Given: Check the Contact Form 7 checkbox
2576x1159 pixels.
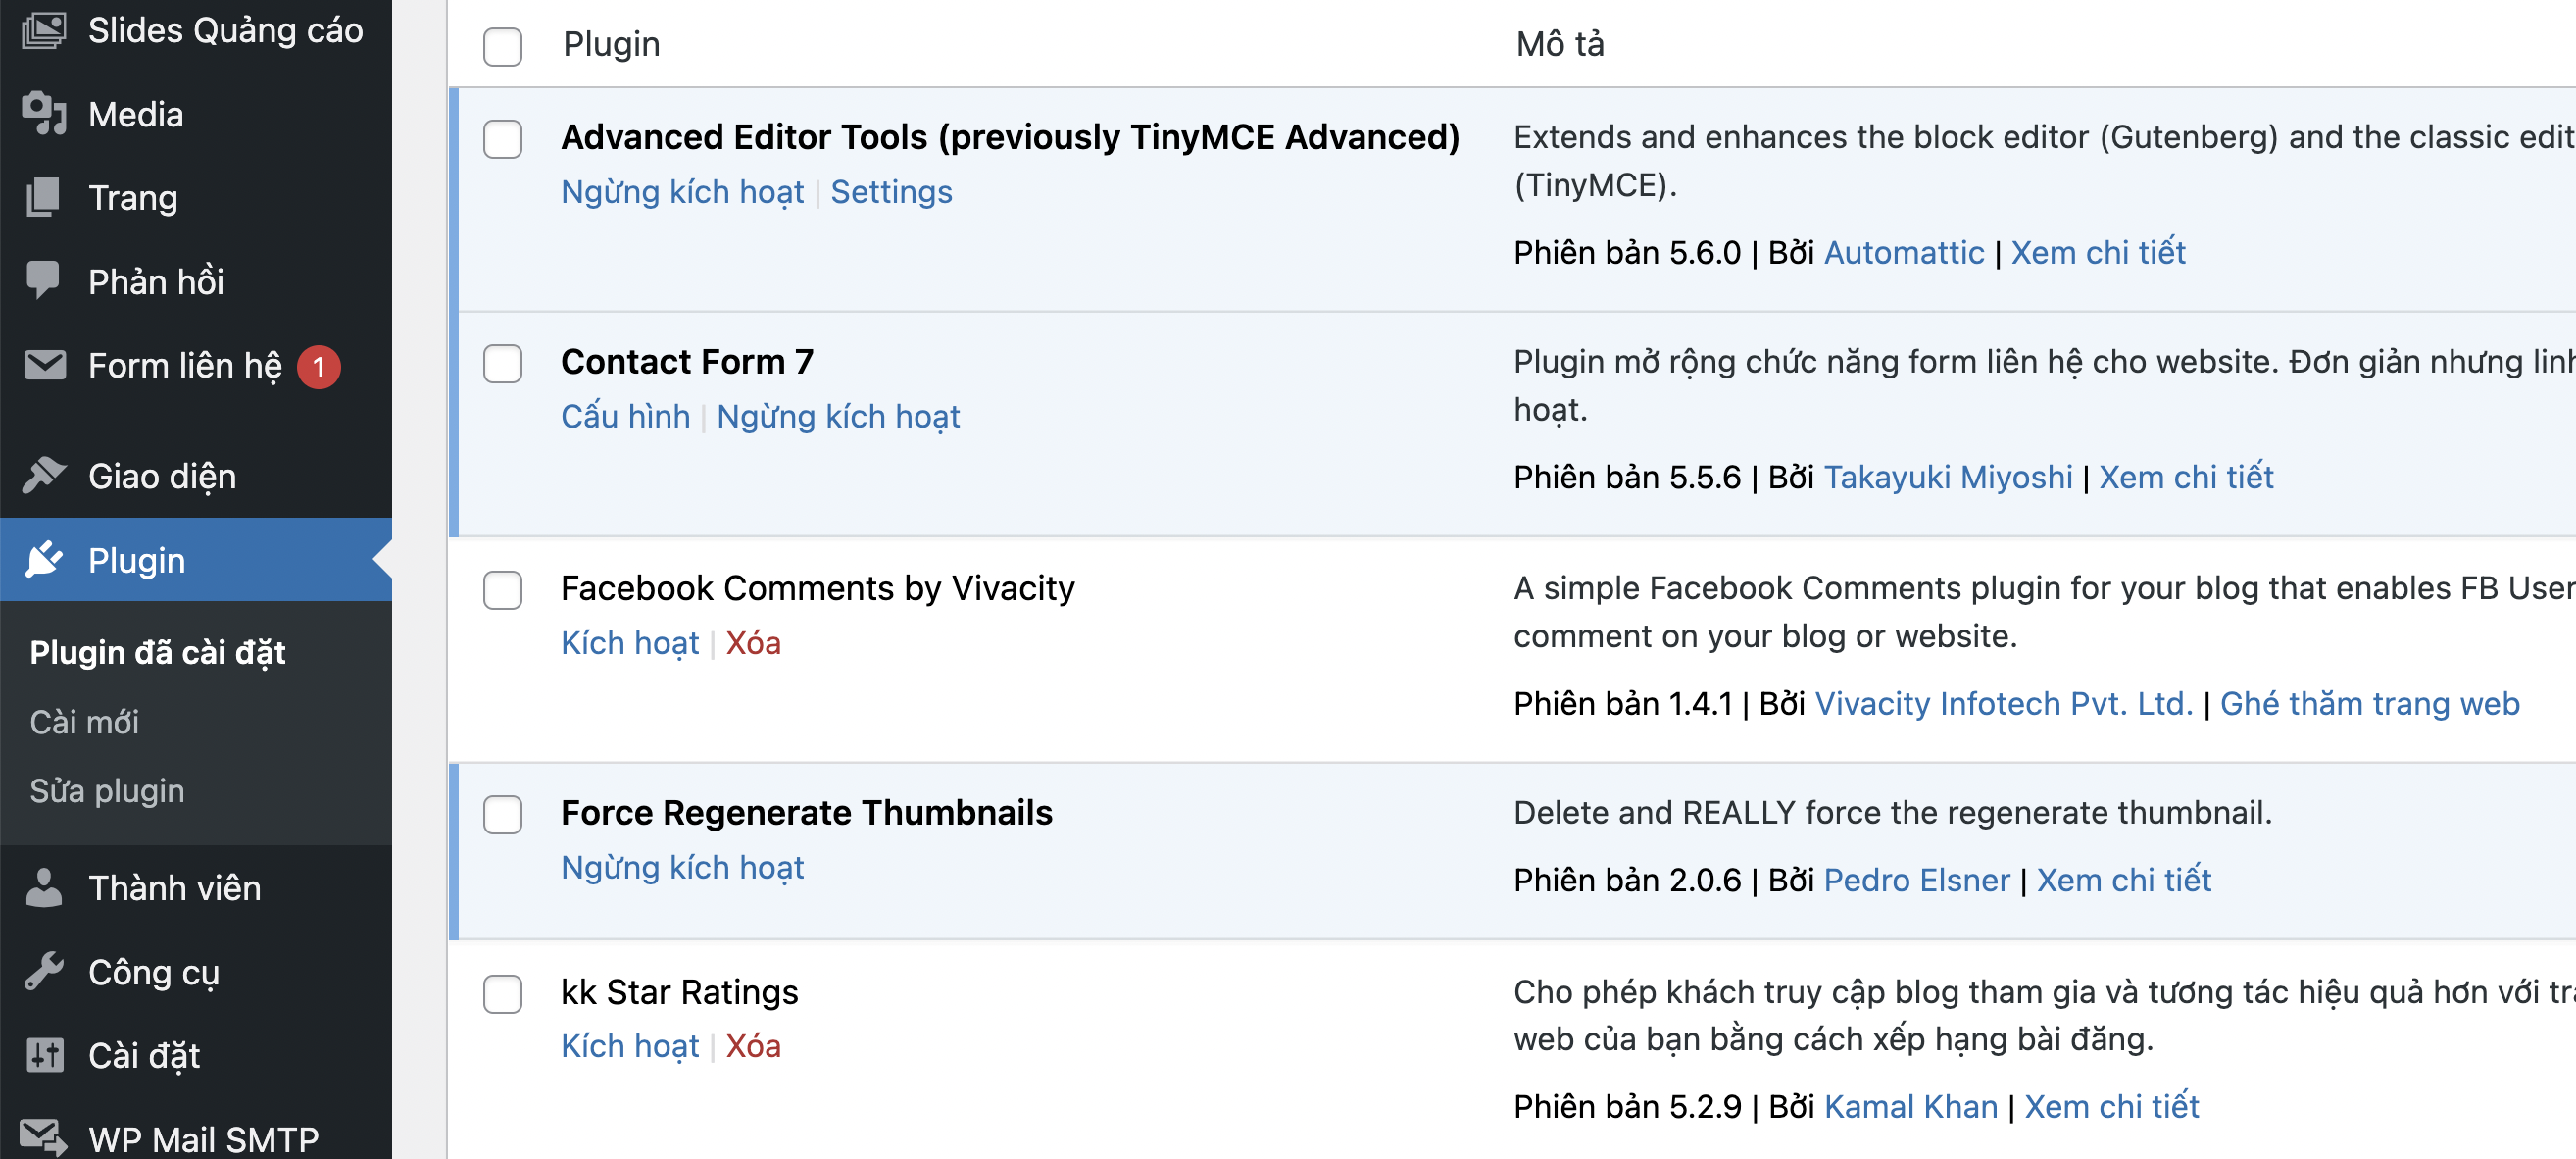Looking at the screenshot, I should click(502, 364).
